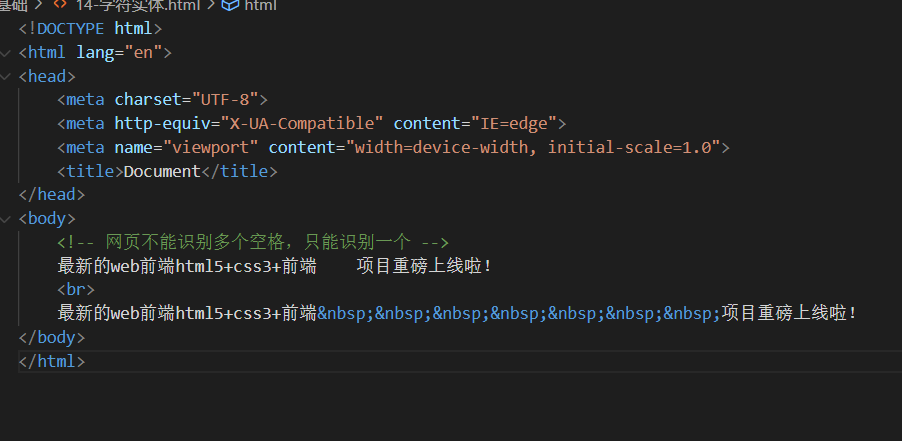Viewport: 902px width, 441px height.
Task: Place cursor in the <!DOCTYPE html> line
Action: click(x=90, y=28)
